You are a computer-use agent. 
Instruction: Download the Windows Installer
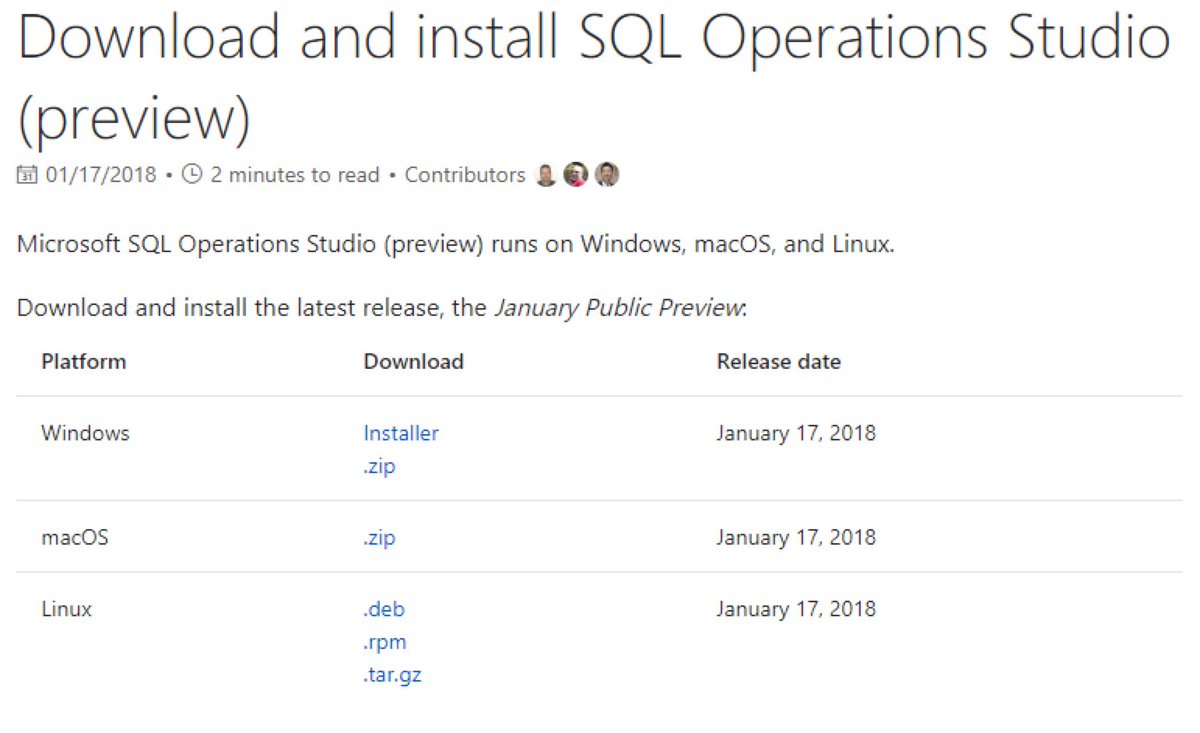[x=401, y=433]
